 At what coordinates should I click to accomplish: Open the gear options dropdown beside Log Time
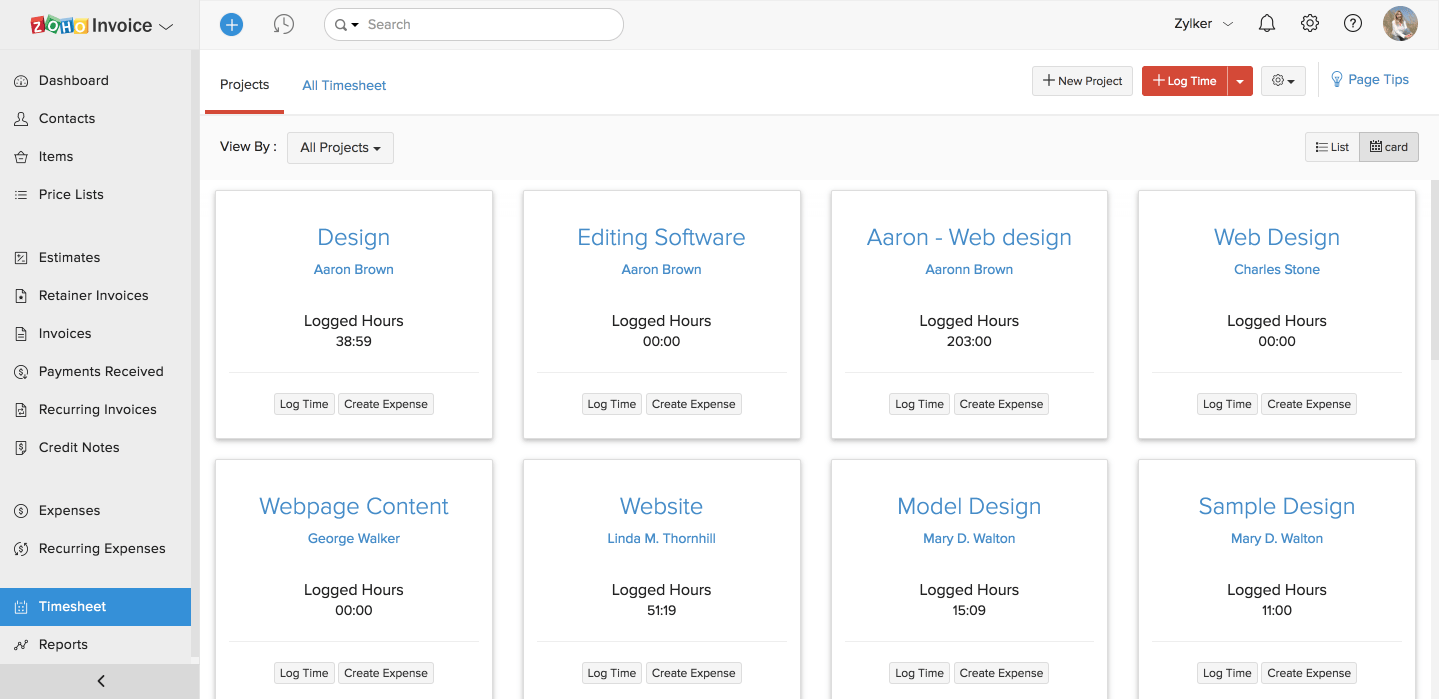pyautogui.click(x=1283, y=81)
